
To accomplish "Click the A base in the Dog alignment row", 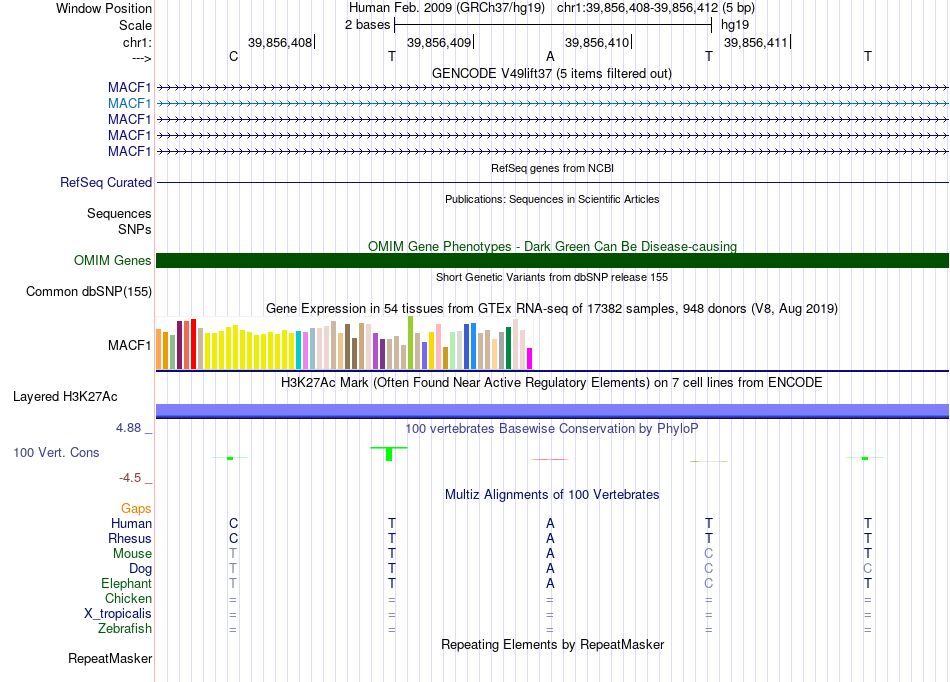I will point(550,569).
